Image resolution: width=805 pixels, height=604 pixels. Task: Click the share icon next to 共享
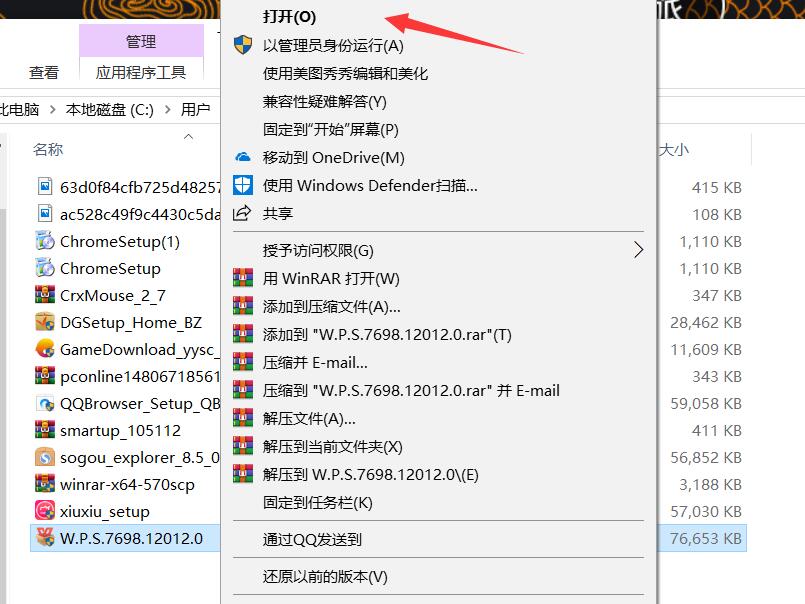click(x=242, y=213)
